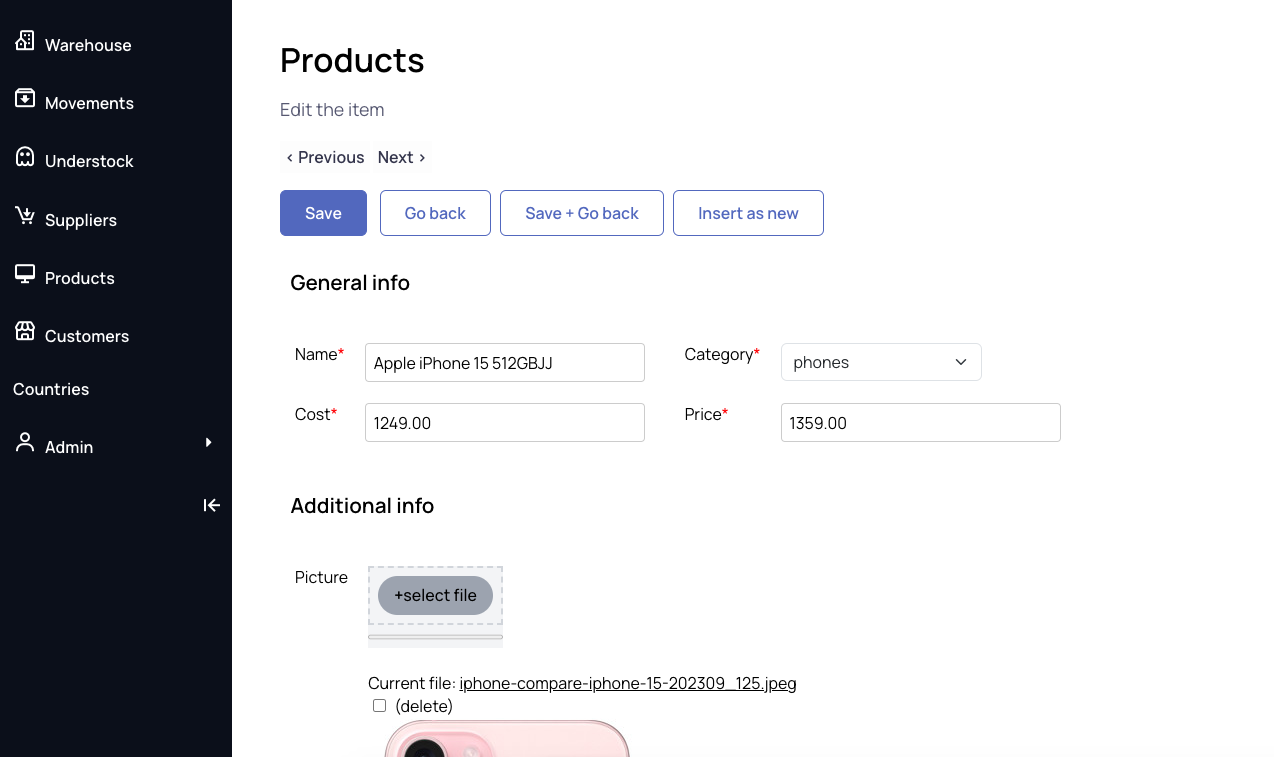Expand the Admin submenu arrow

point(208,442)
